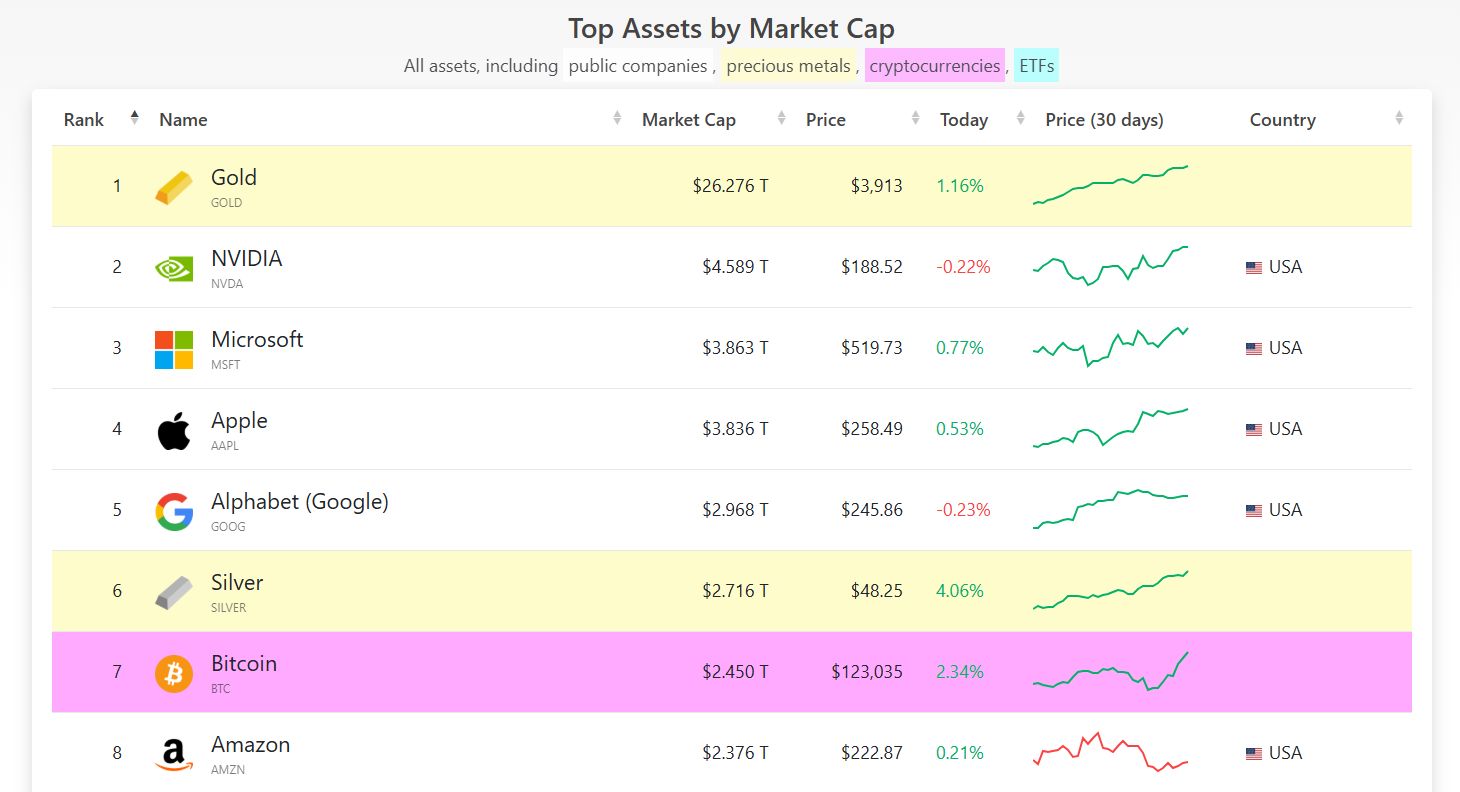Open the Bitcoin asset page link
Screen dimensions: 1460x792
point(244,664)
